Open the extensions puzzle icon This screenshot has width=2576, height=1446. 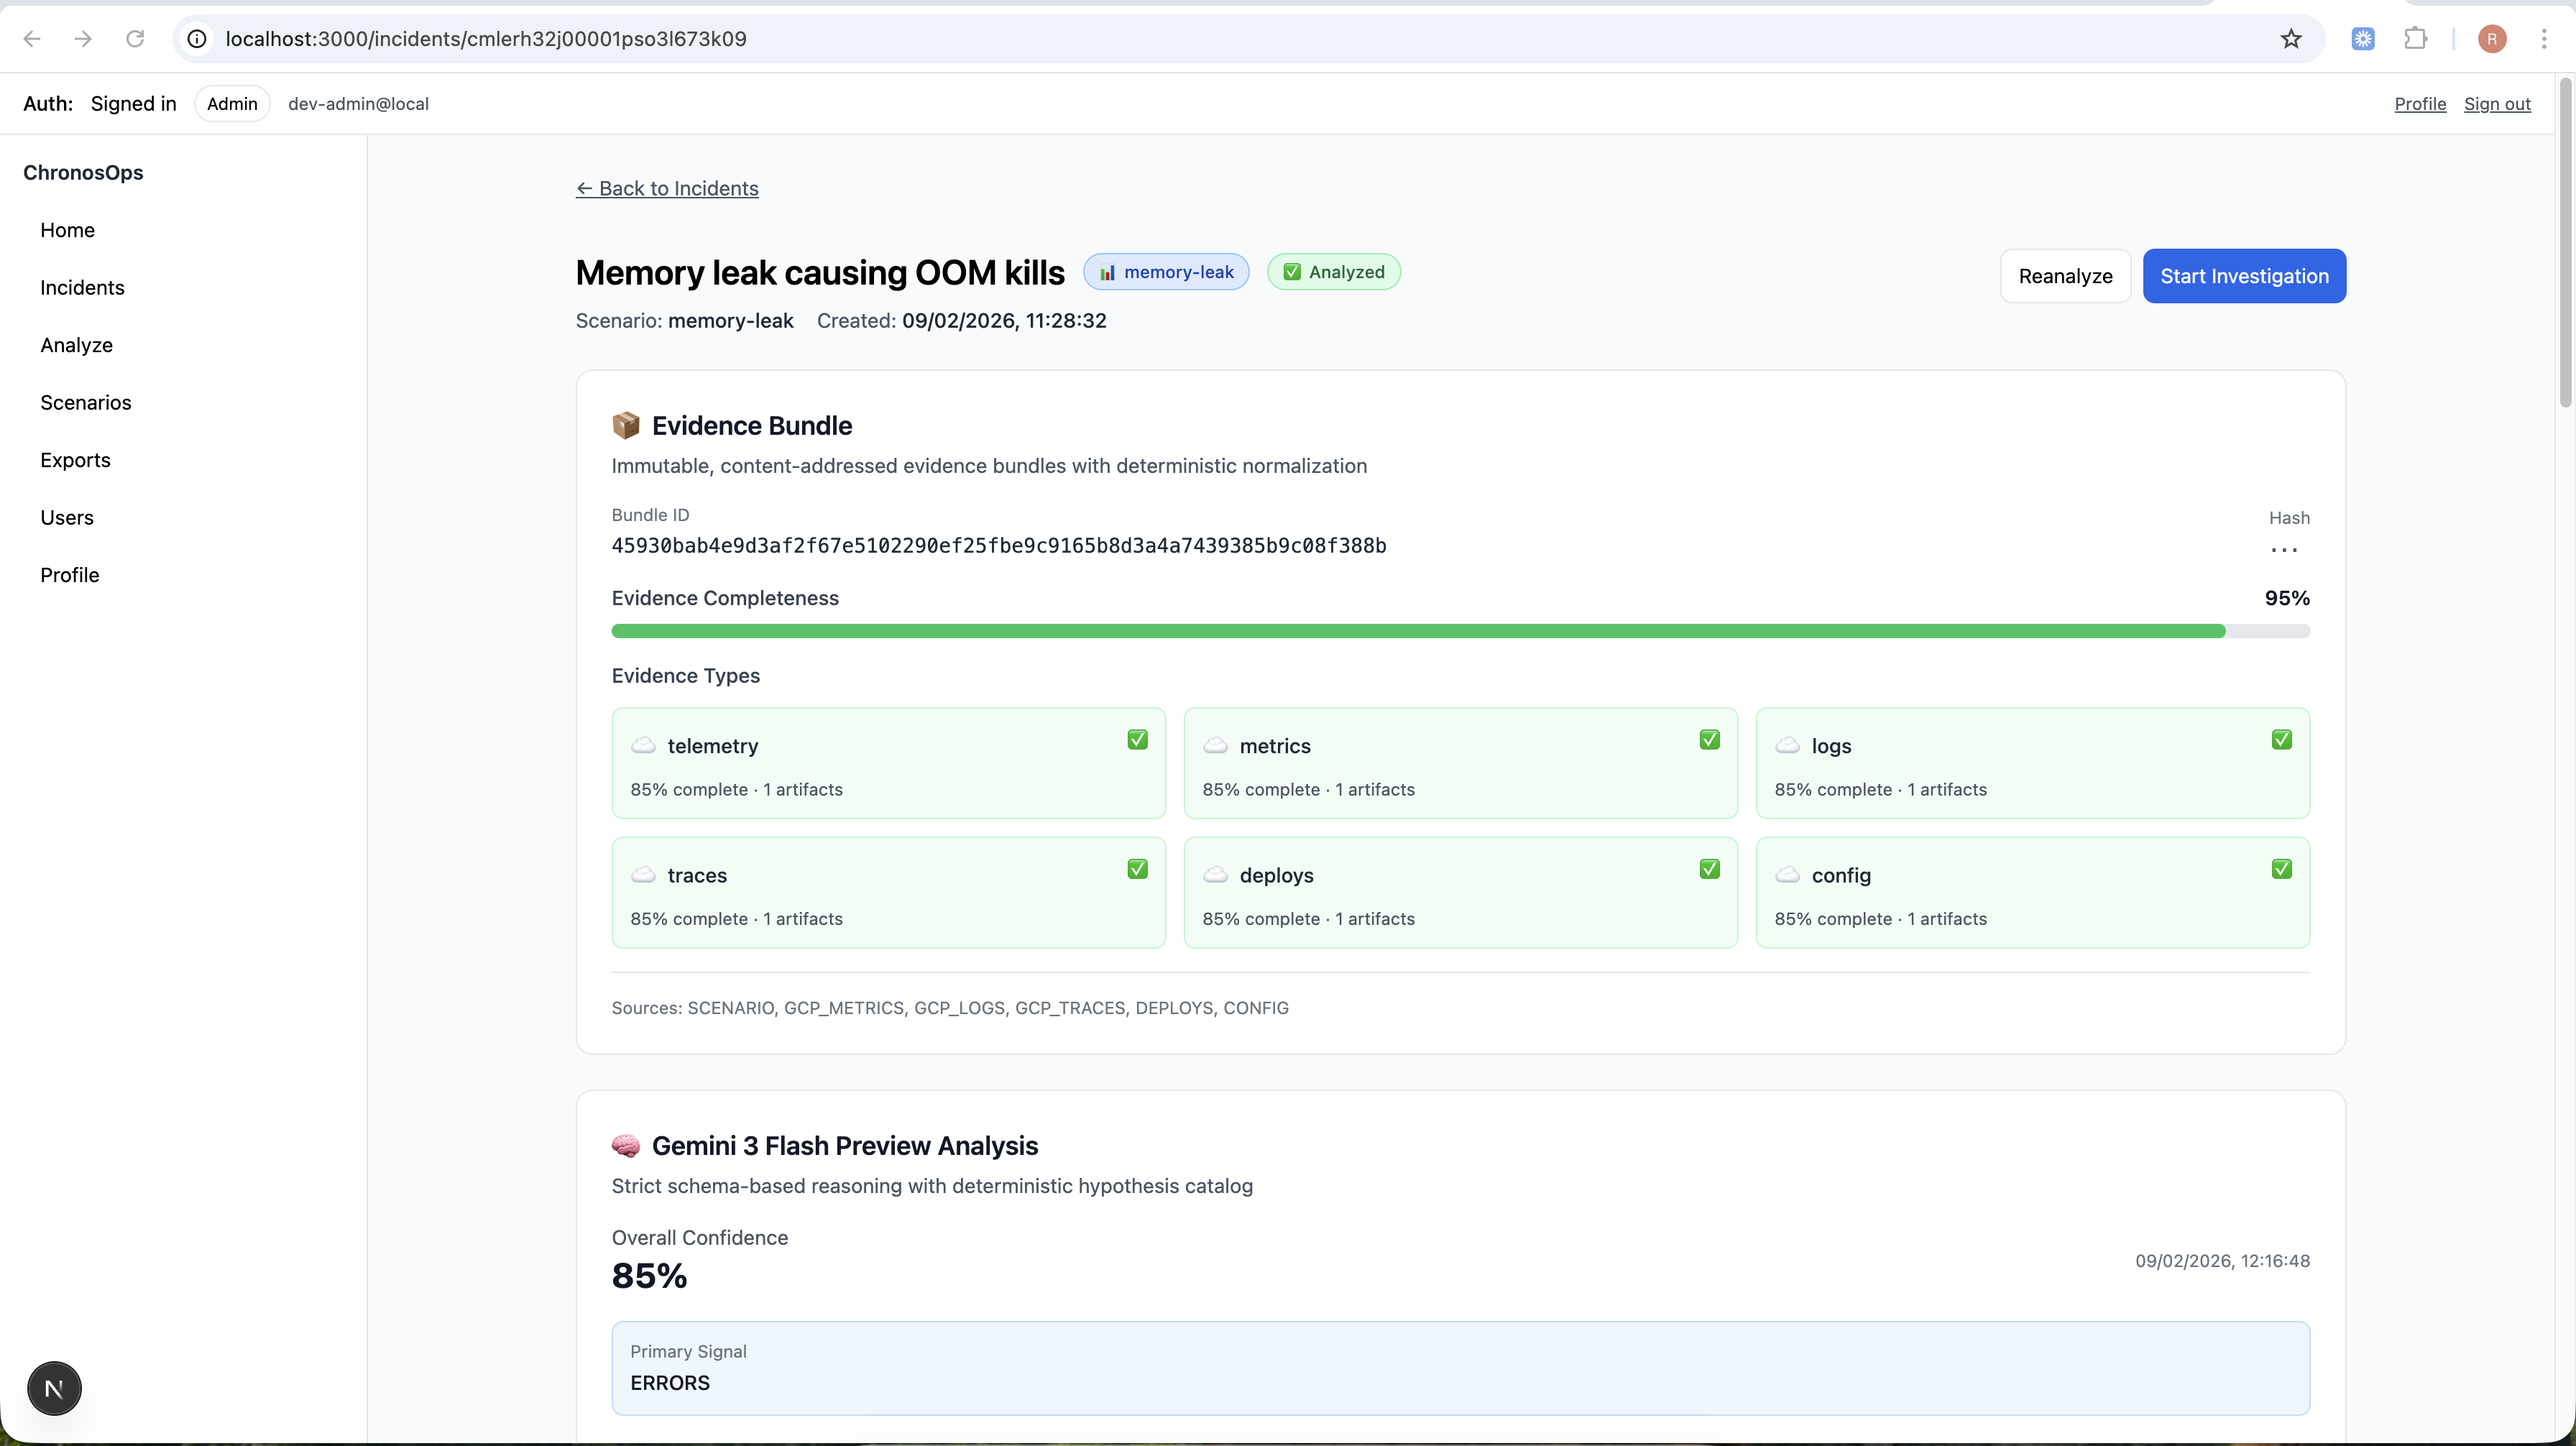(x=2415, y=39)
